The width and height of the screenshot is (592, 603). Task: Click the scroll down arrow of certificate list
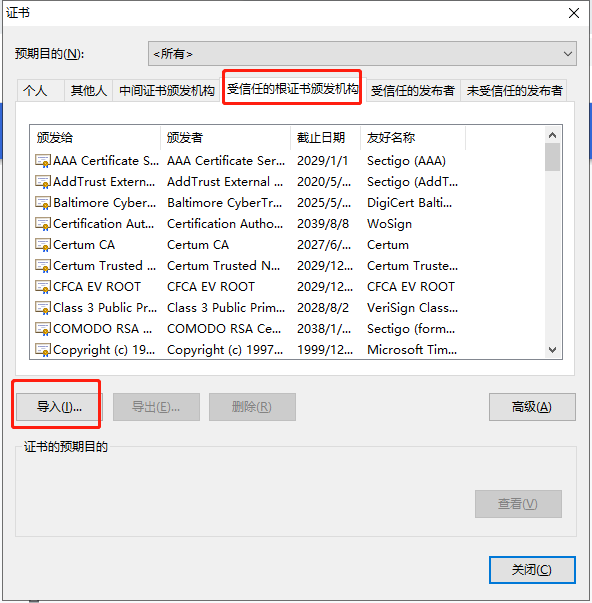tap(552, 350)
